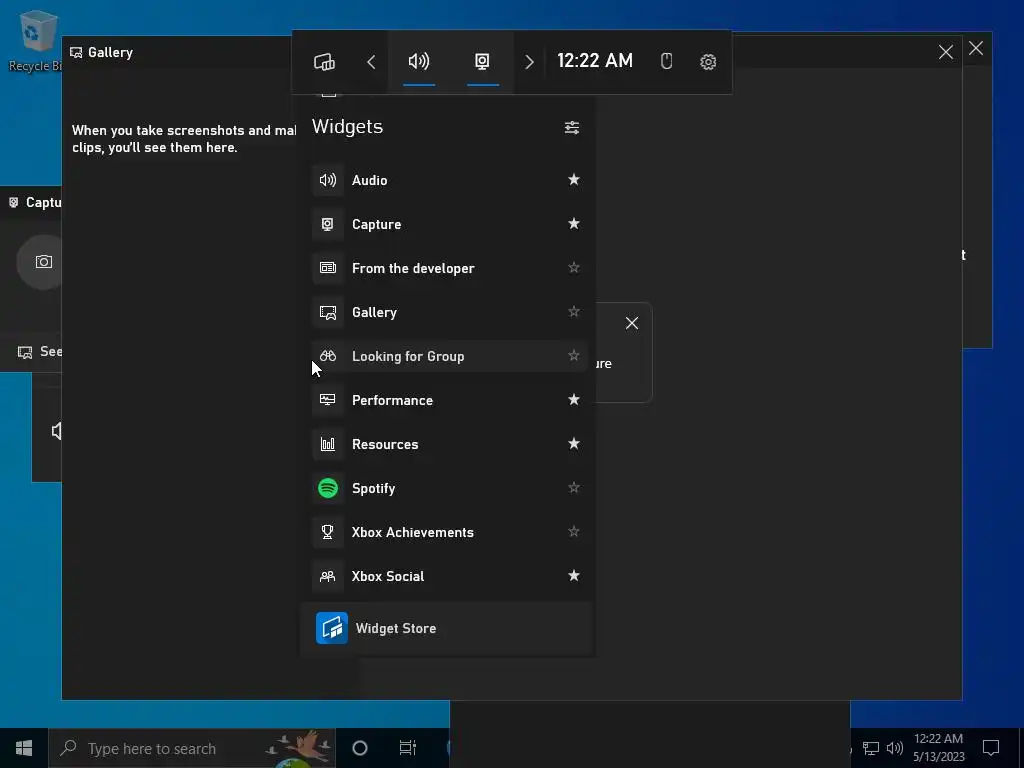This screenshot has height=768, width=1024.
Task: Open Game Bar settings gear
Action: click(708, 61)
